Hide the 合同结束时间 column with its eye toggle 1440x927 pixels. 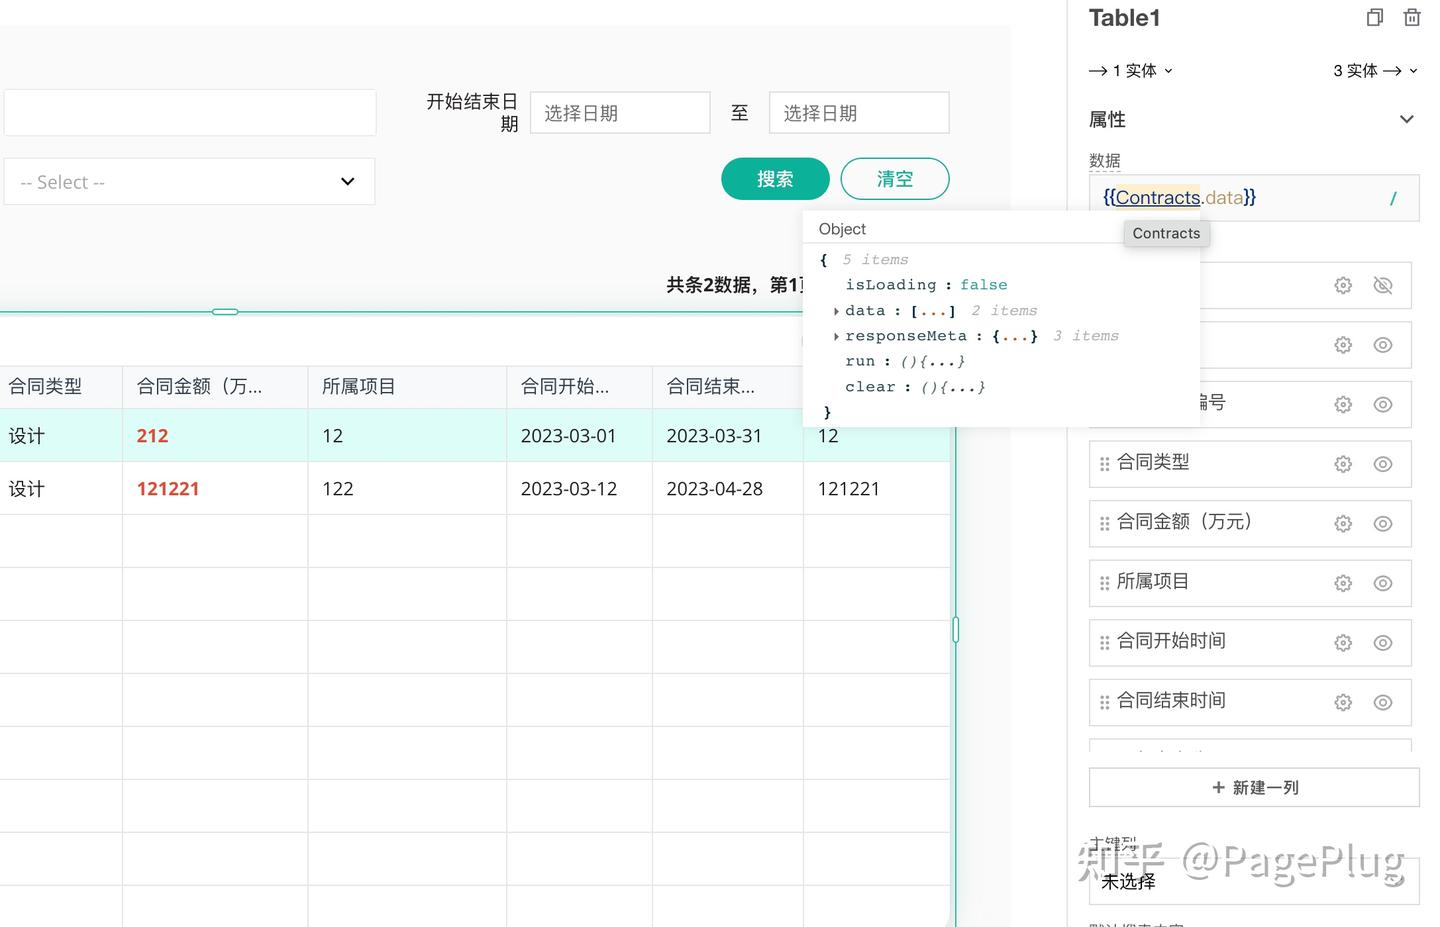click(x=1383, y=702)
